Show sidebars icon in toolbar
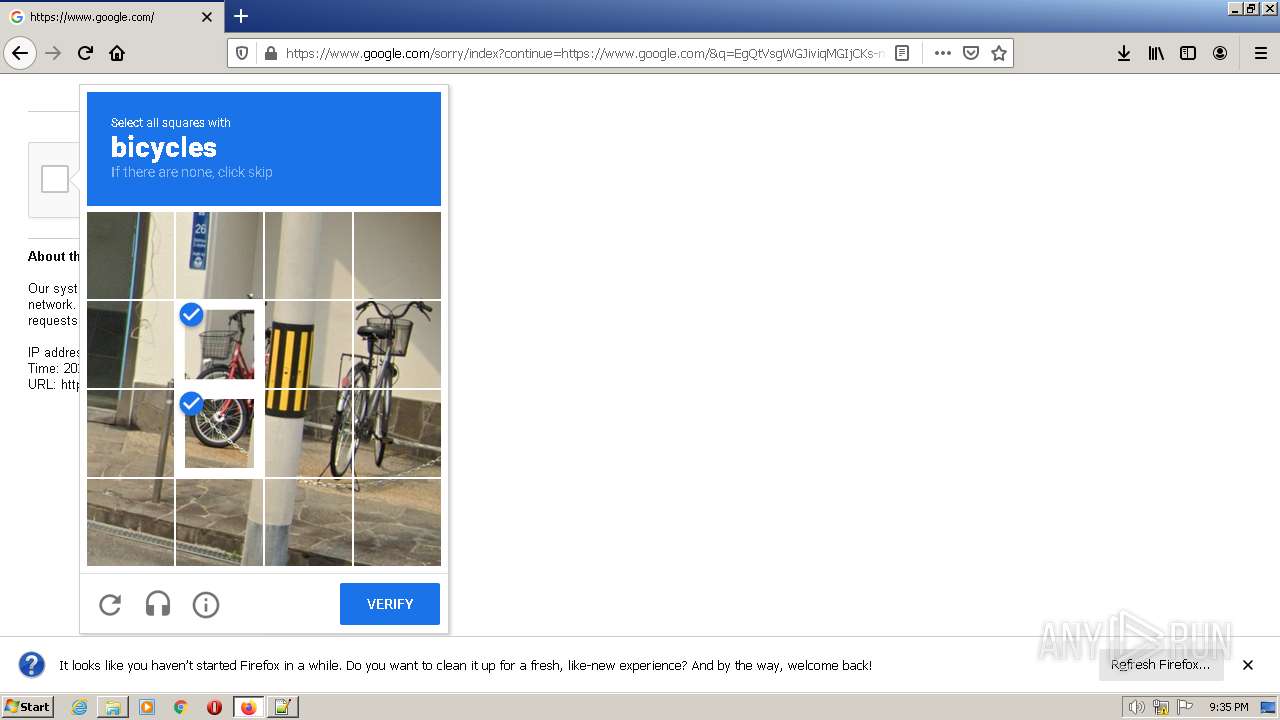This screenshot has width=1280, height=720. pyautogui.click(x=1188, y=53)
